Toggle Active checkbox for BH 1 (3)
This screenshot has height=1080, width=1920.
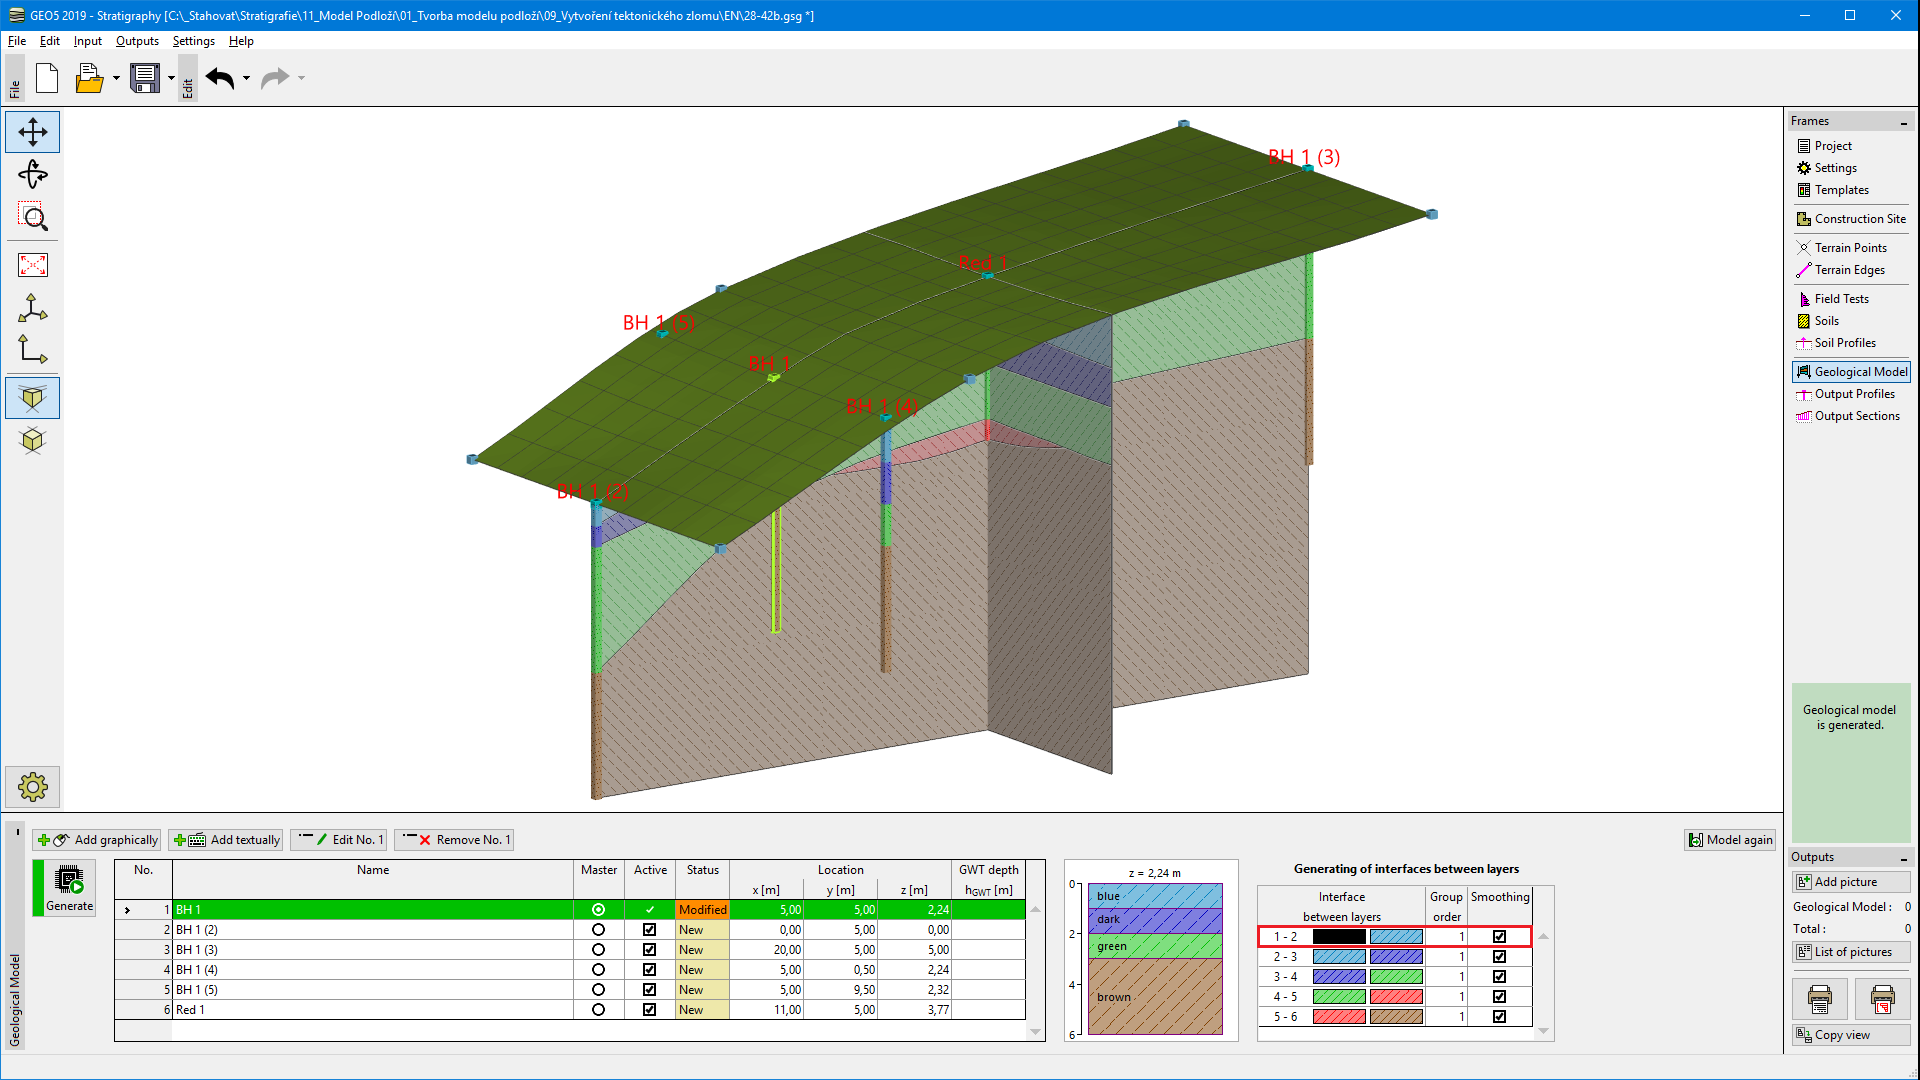[650, 950]
